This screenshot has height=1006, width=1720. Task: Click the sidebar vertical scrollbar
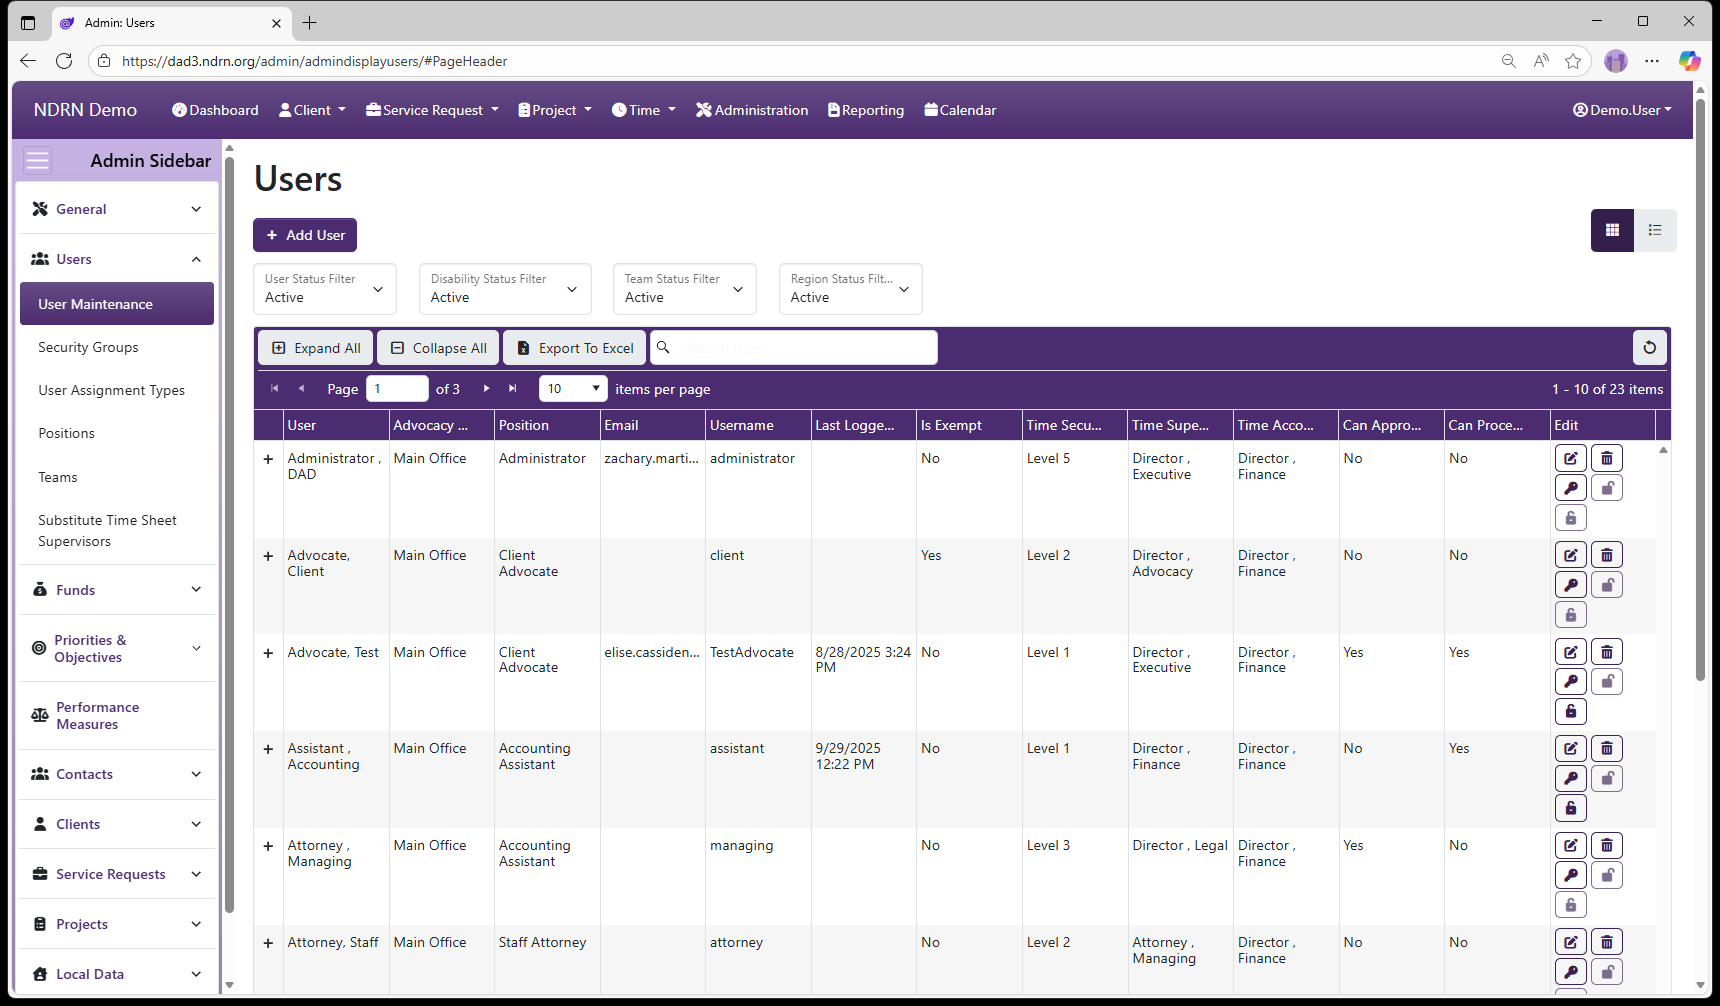229,534
